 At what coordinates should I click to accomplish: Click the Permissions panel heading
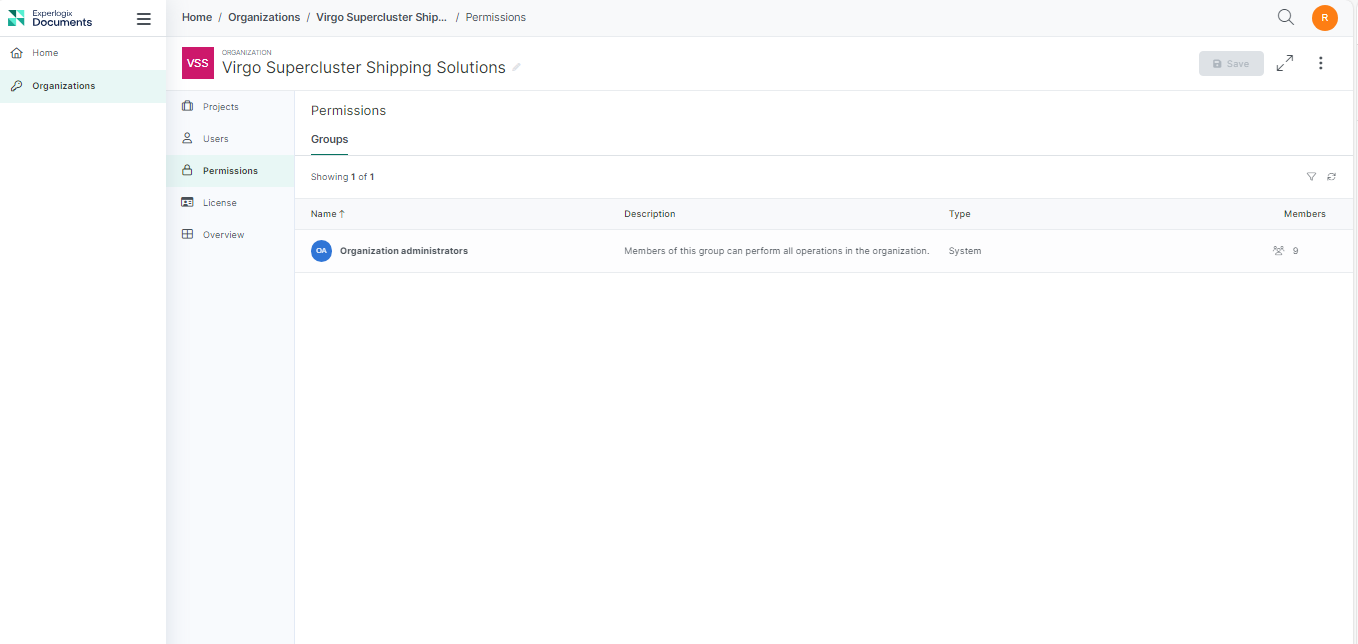(348, 111)
